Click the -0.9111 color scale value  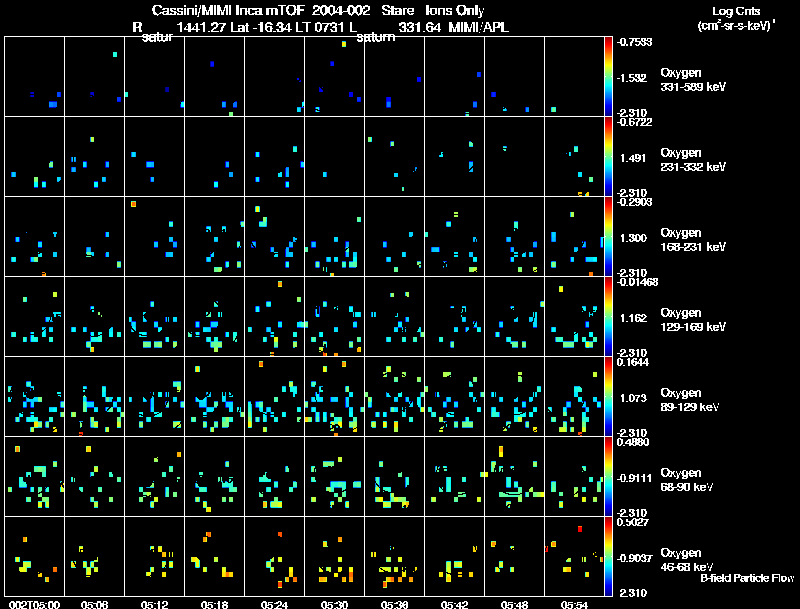(634, 478)
